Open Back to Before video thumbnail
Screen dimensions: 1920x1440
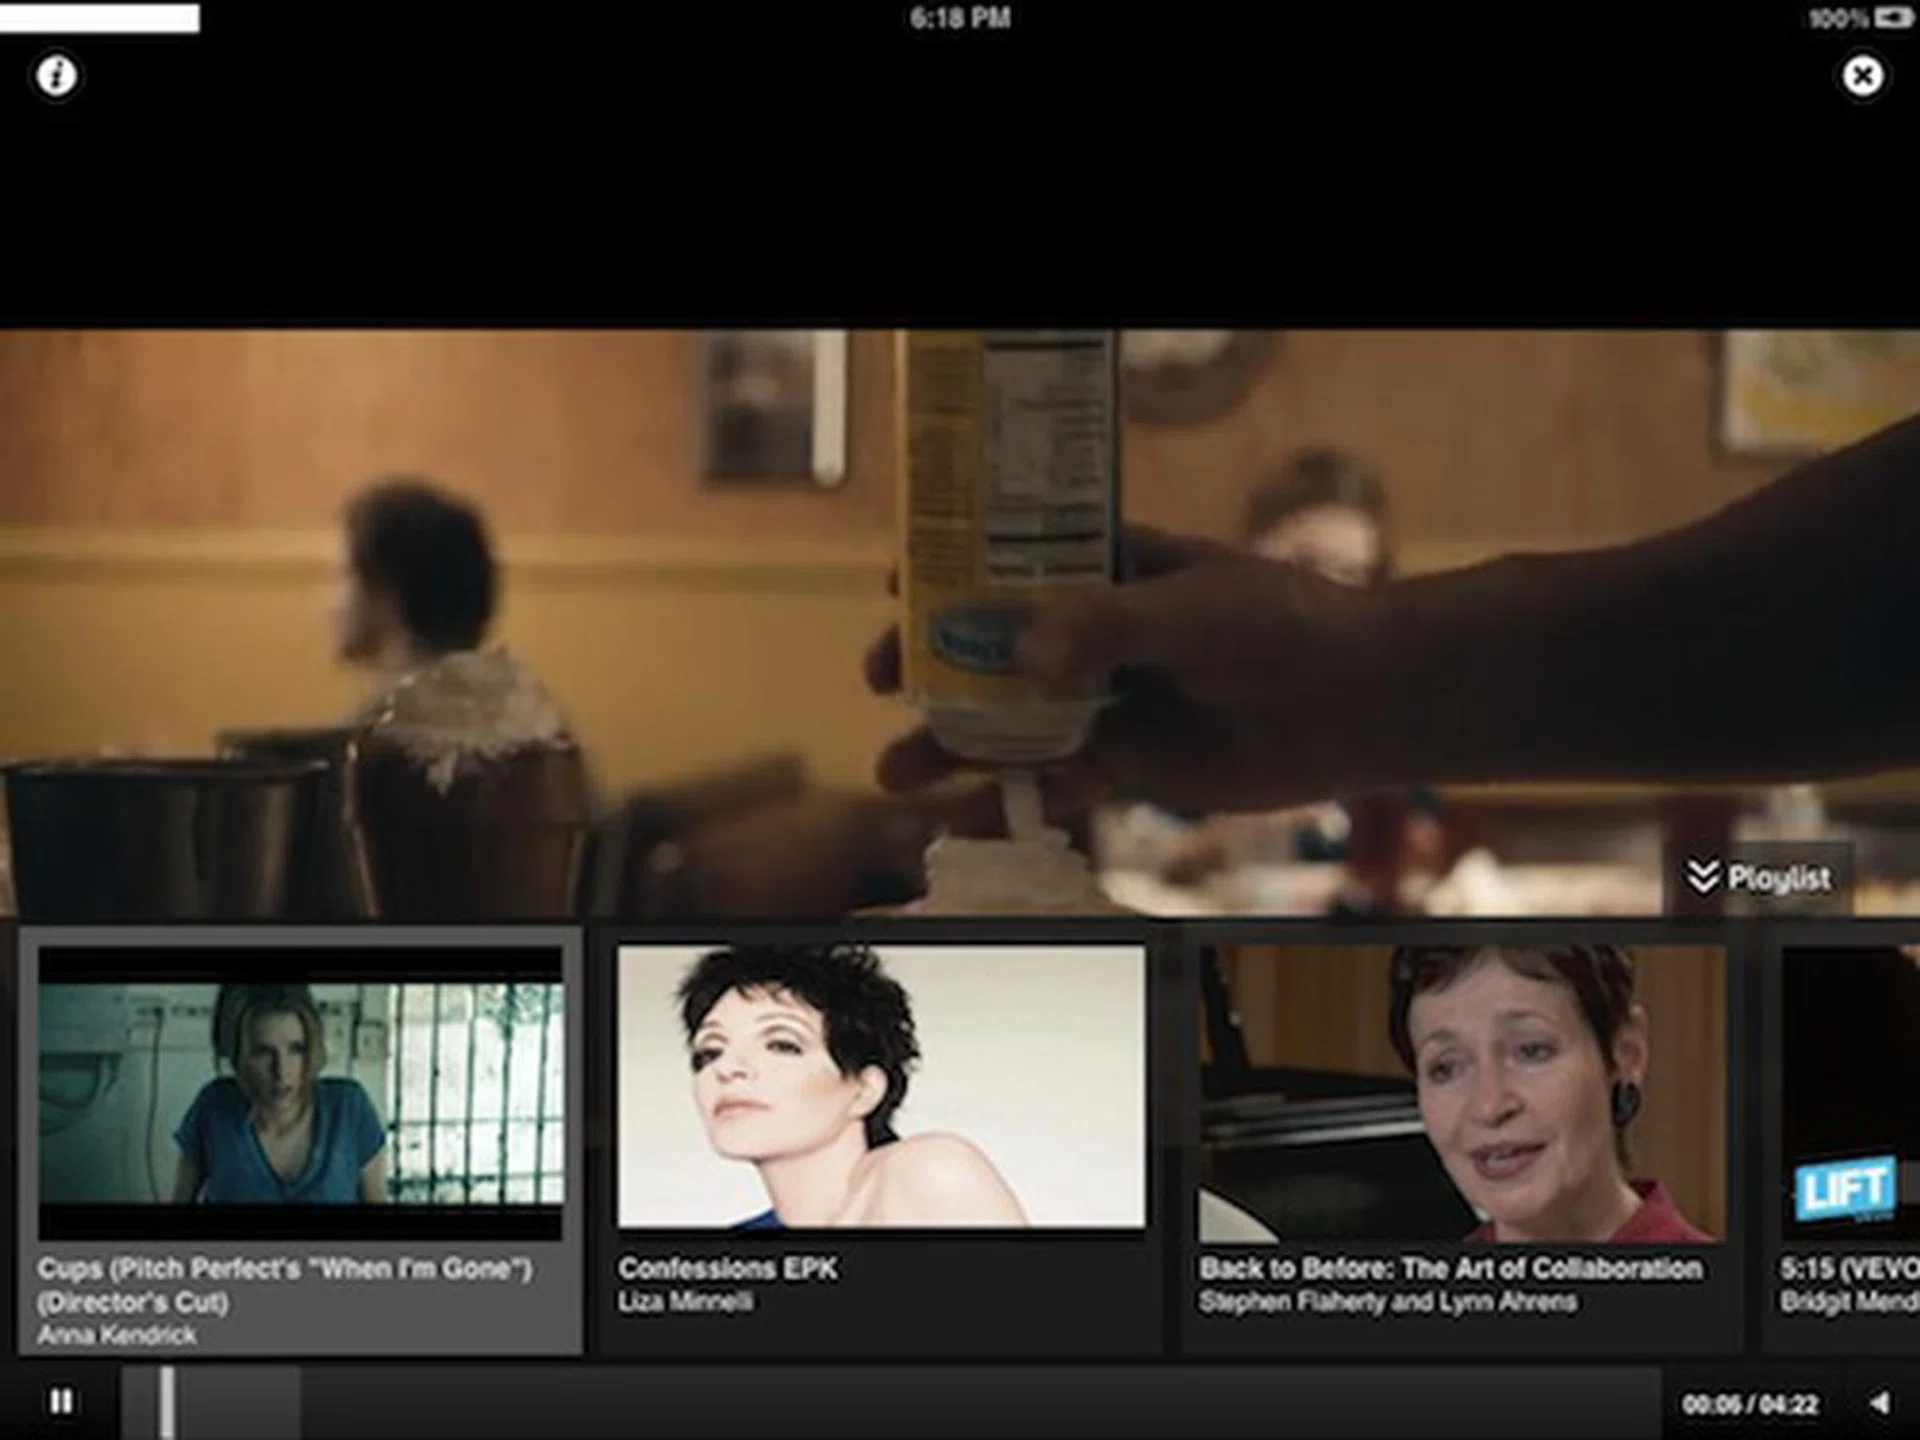tap(1461, 1093)
